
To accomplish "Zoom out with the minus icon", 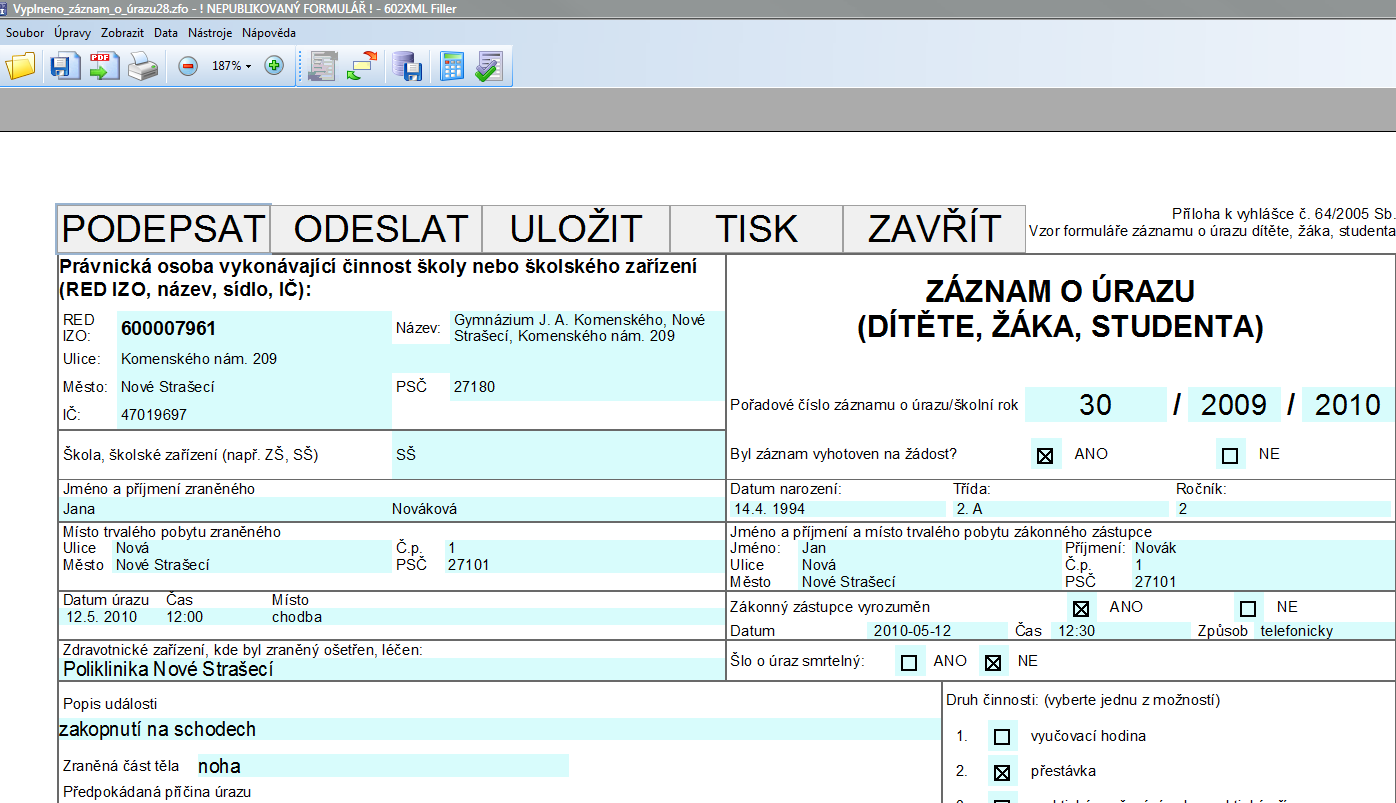I will coord(188,66).
